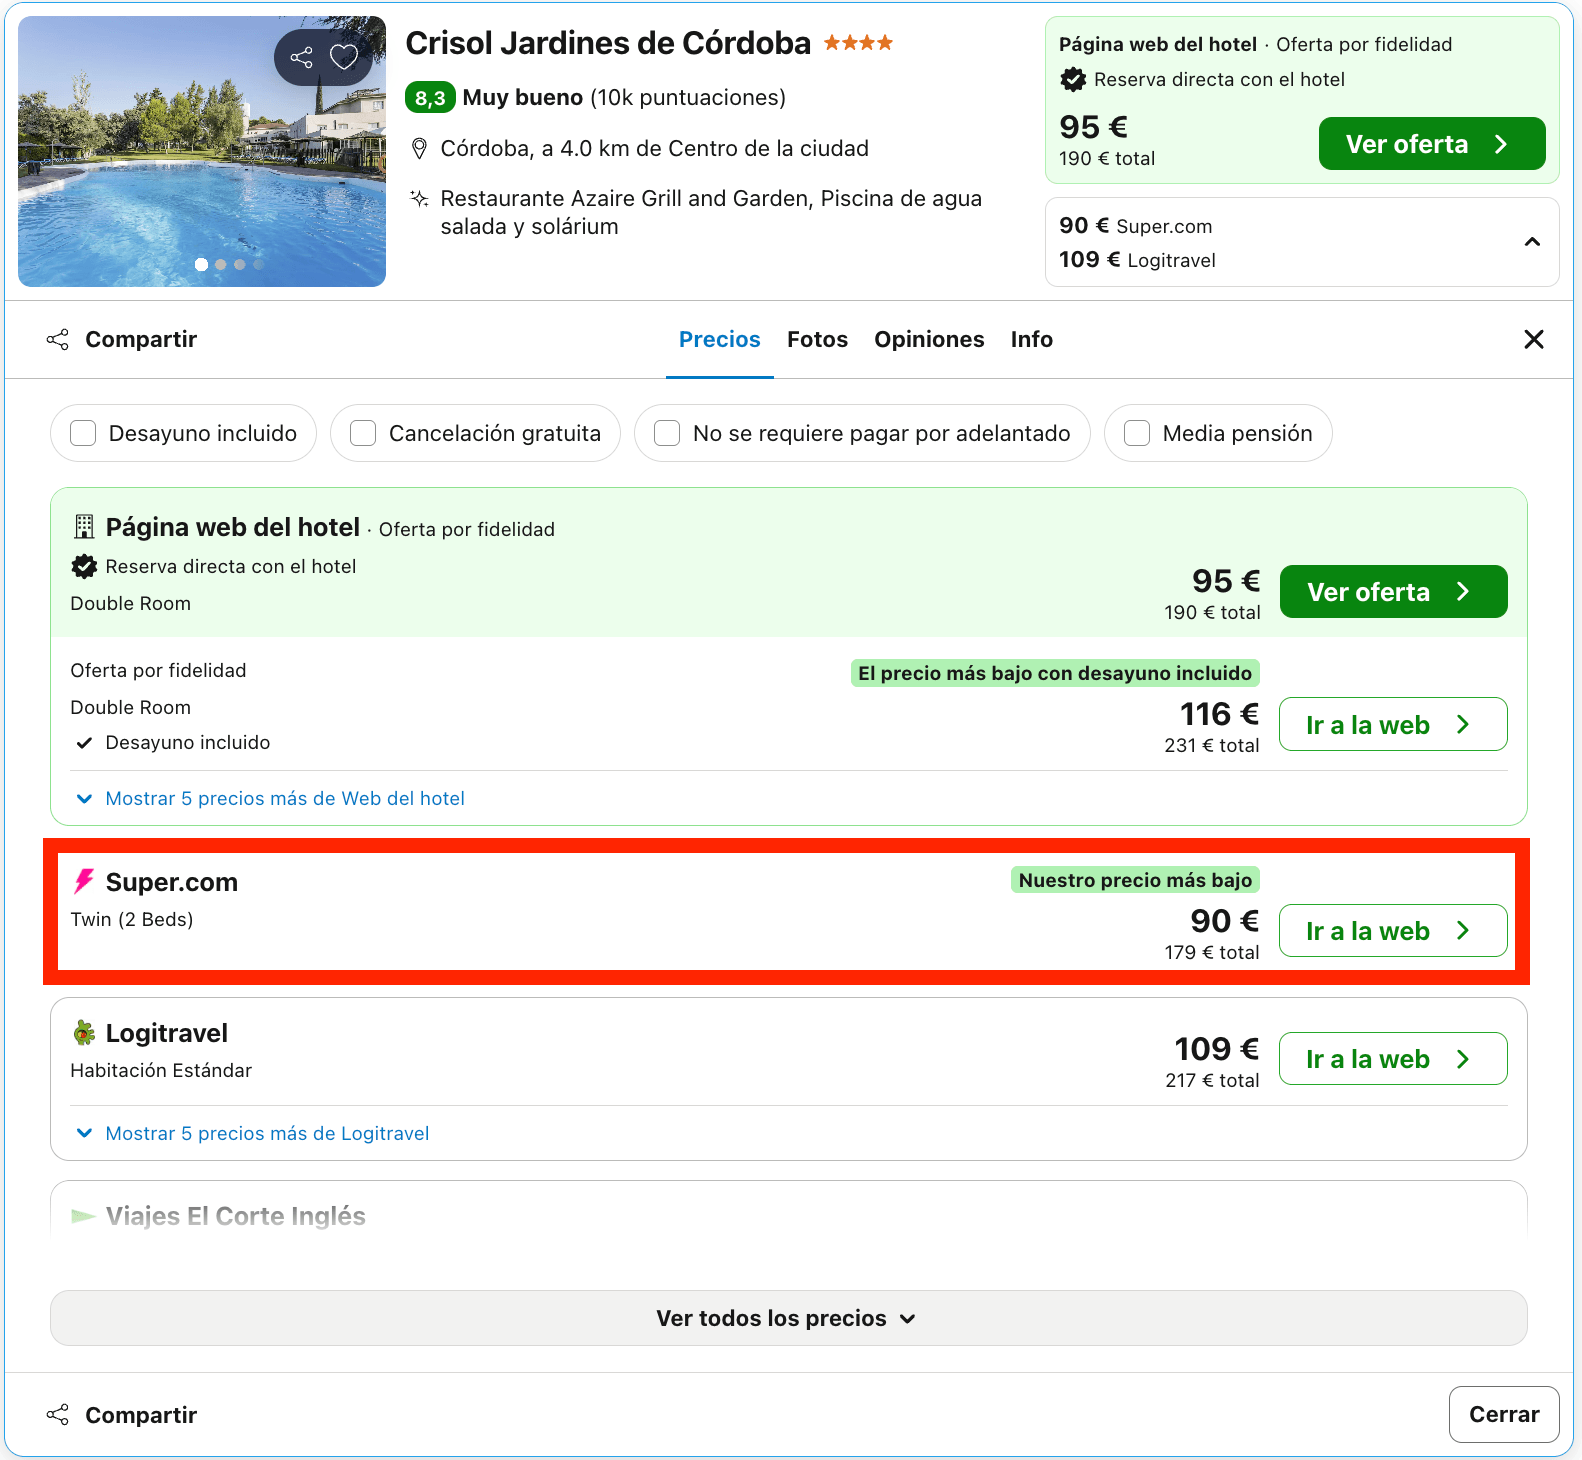The width and height of the screenshot is (1582, 1460).
Task: Click the location pin icon beside Córdoba
Action: (x=420, y=149)
